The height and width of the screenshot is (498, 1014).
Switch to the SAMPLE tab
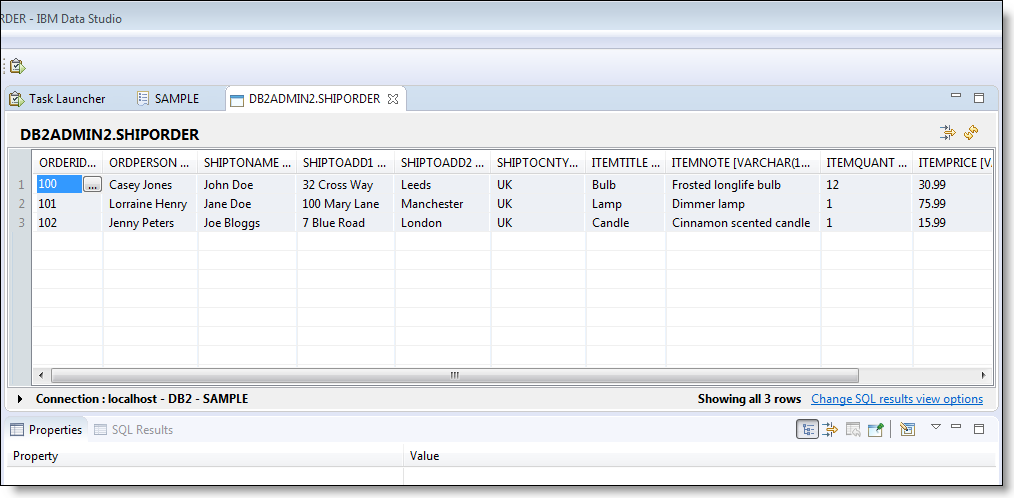point(168,99)
